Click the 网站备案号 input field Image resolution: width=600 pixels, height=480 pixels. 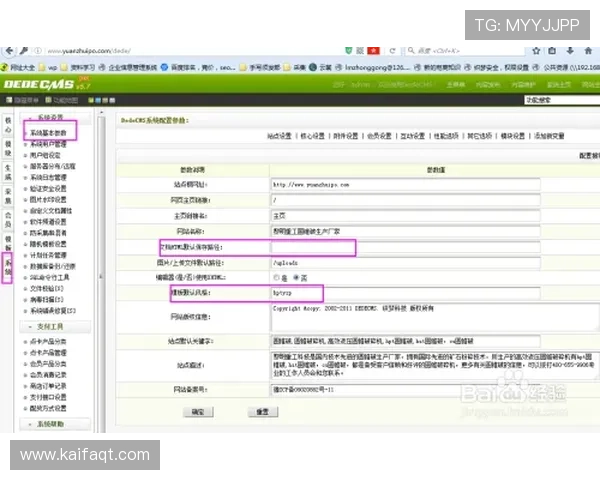(405, 389)
